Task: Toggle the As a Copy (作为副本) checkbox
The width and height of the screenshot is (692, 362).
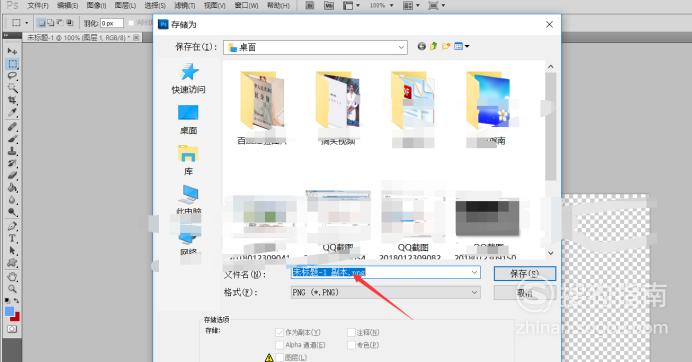Action: pyautogui.click(x=279, y=332)
